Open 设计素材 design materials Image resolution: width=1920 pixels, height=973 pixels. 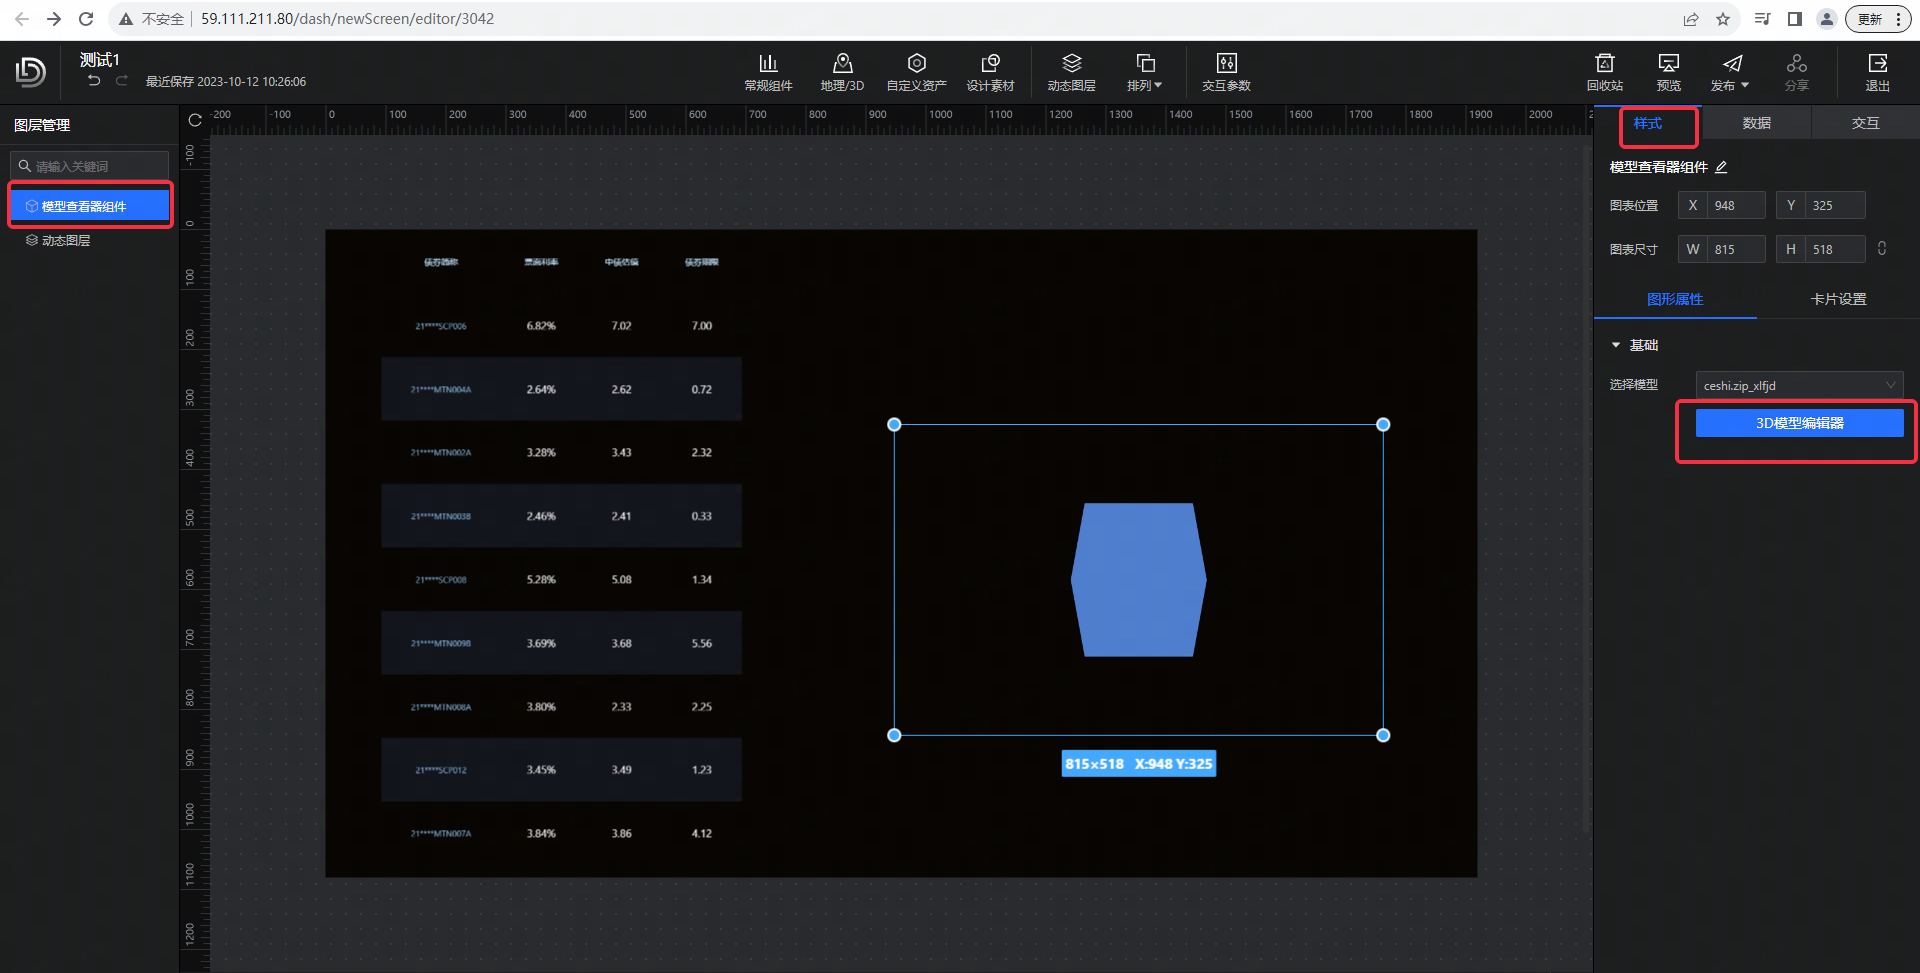(x=990, y=72)
